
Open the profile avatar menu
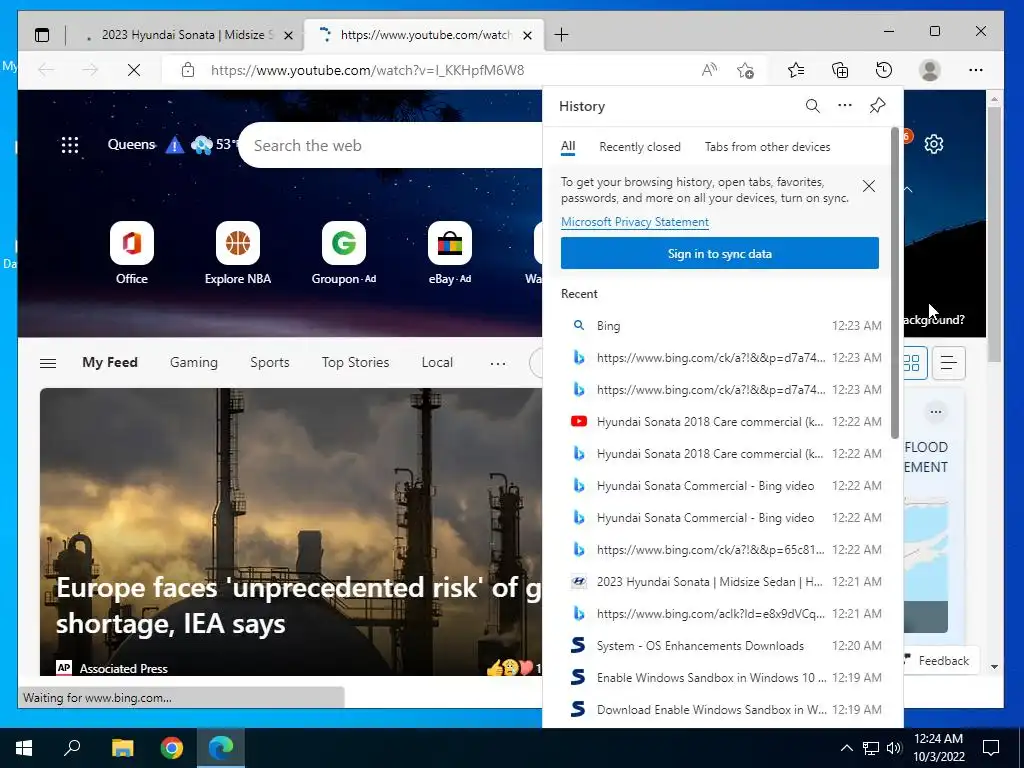[929, 70]
